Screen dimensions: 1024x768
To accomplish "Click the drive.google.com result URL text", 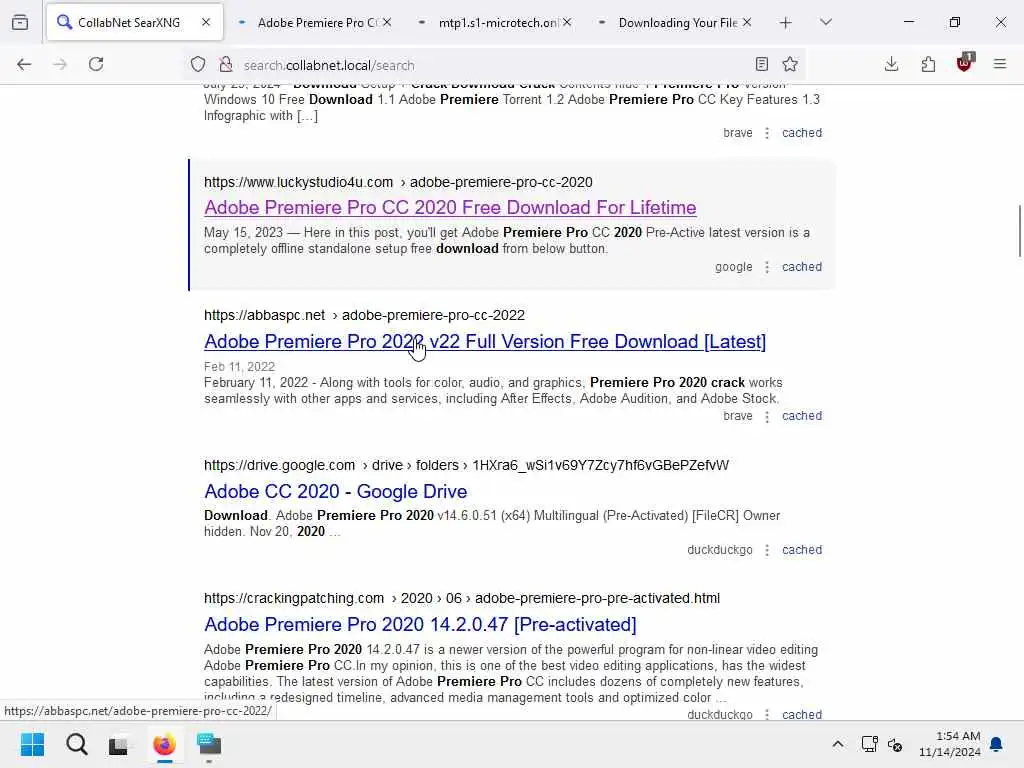I will tap(466, 465).
